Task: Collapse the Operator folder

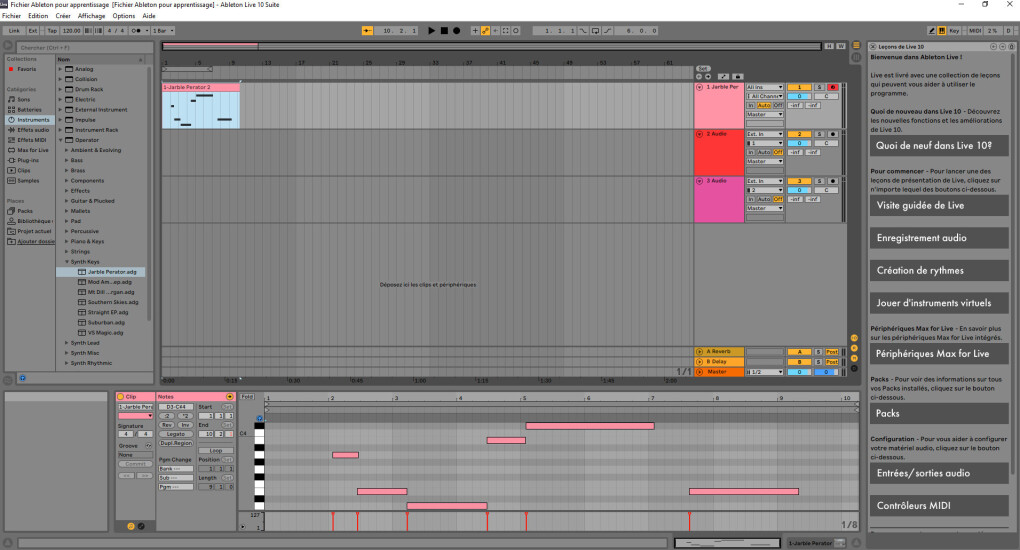Action: coord(60,140)
